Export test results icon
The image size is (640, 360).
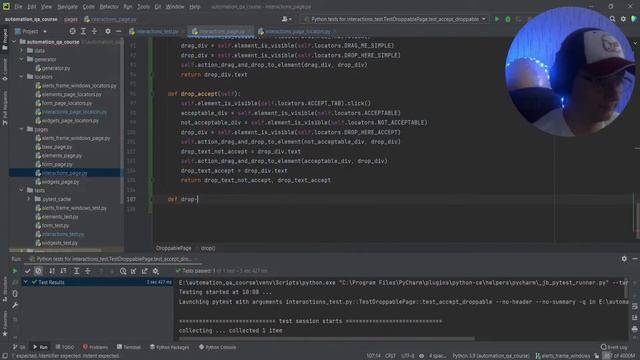(x=144, y=271)
